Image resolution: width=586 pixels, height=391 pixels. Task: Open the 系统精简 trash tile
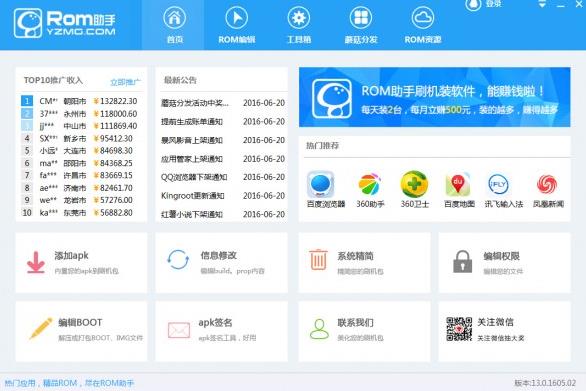click(364, 262)
